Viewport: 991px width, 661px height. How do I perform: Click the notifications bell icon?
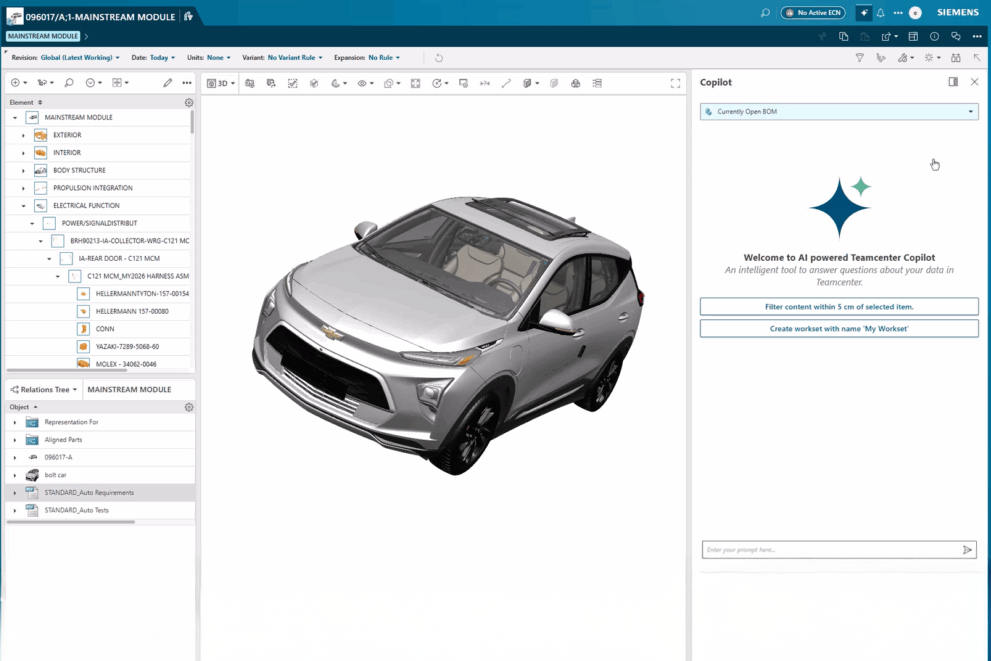tap(881, 13)
